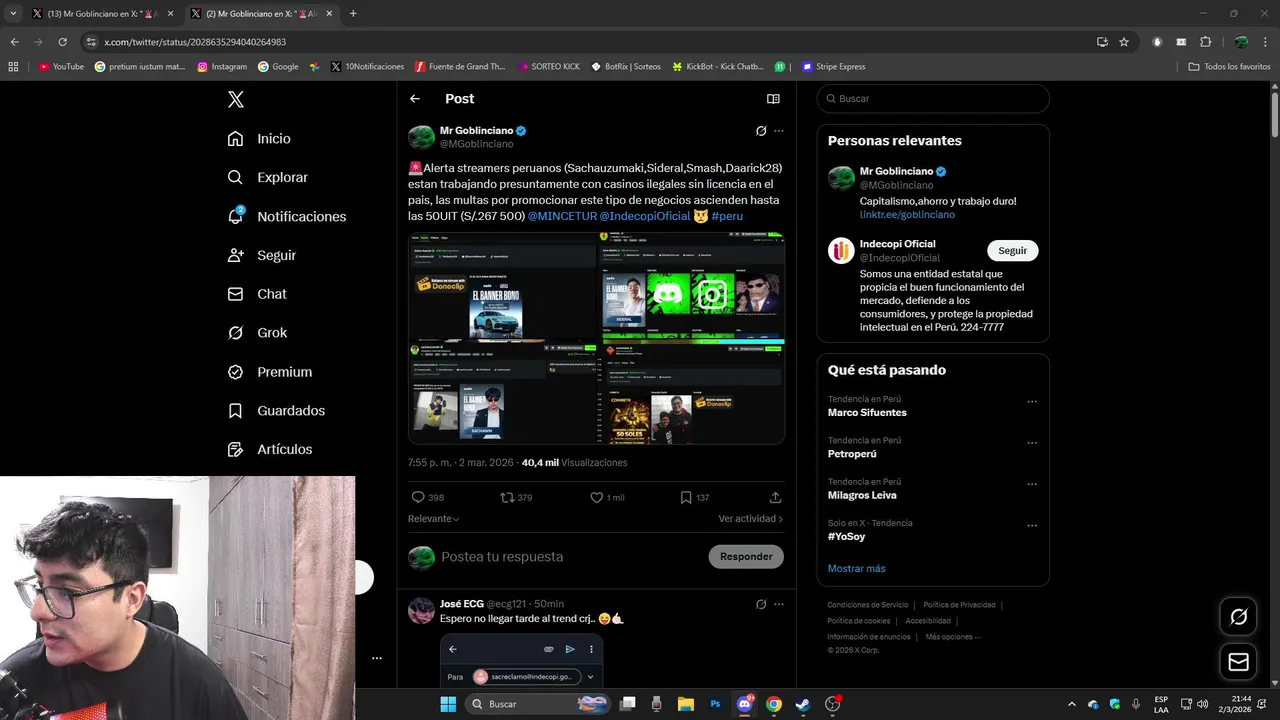The height and width of the screenshot is (720, 1280).
Task: Click Grok icon on José ECG reply
Action: tap(761, 604)
